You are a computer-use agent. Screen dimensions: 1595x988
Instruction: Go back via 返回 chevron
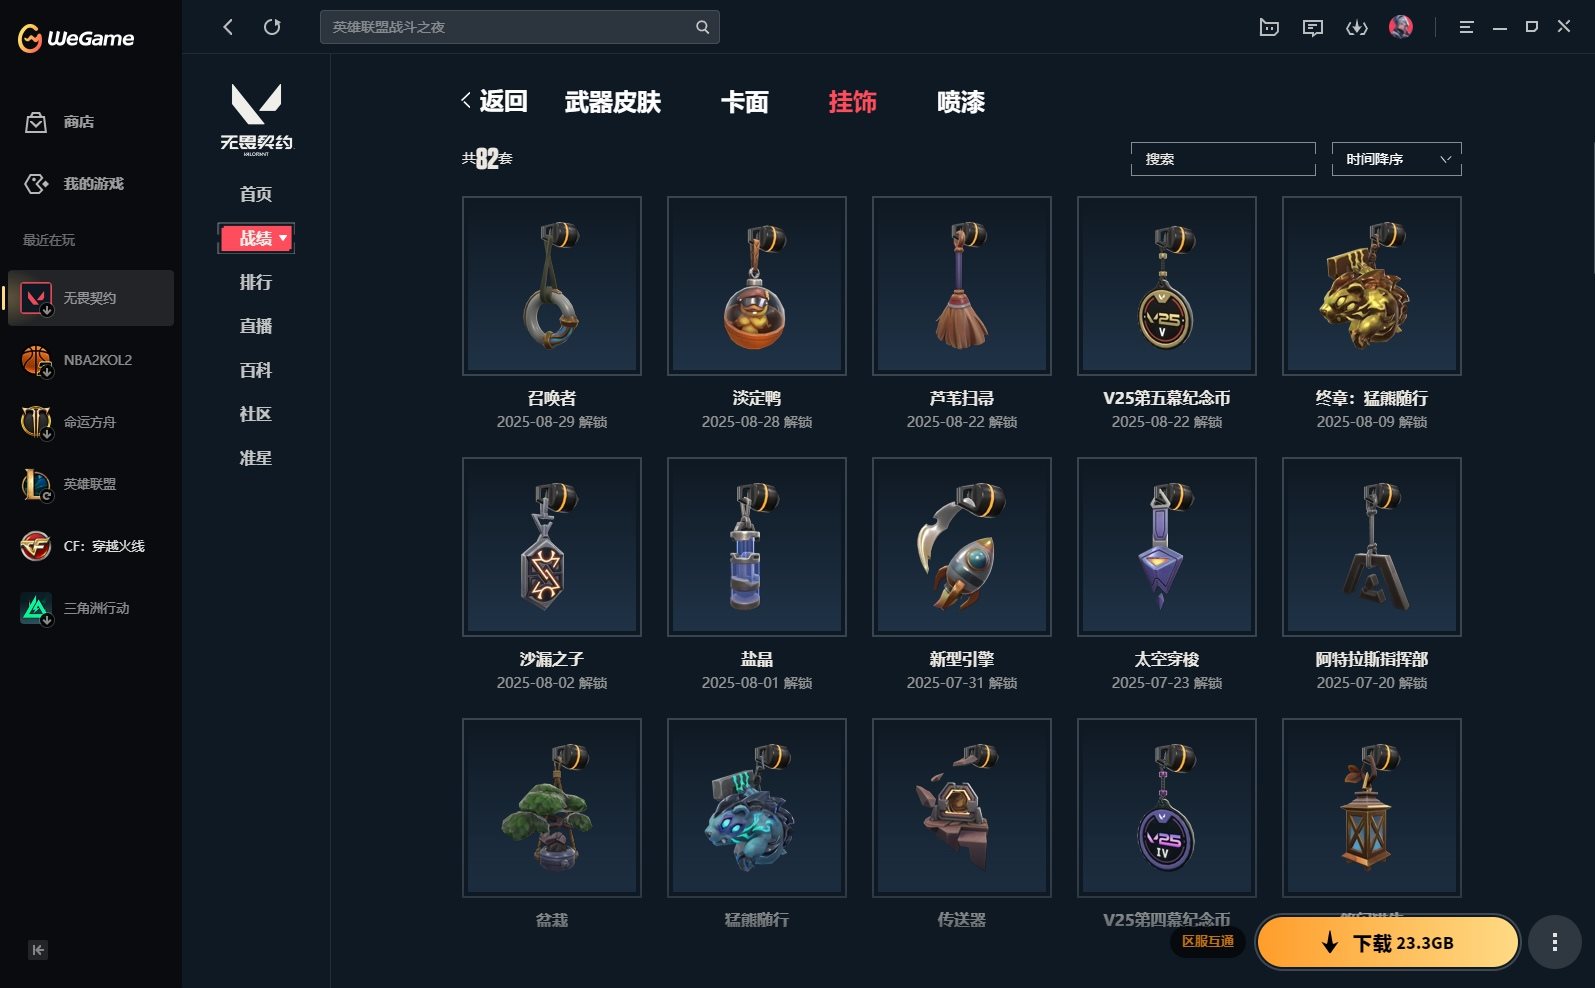click(x=494, y=101)
